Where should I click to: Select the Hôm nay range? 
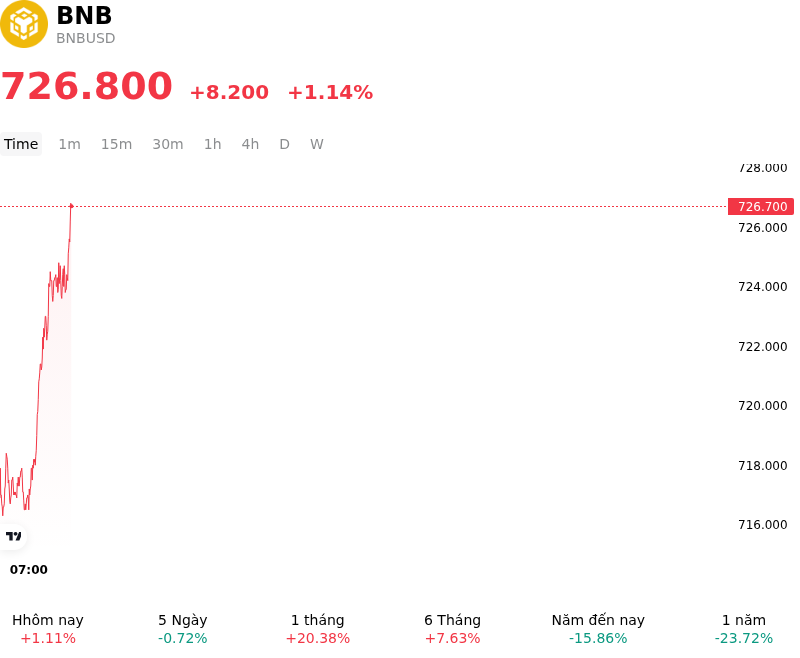point(48,629)
